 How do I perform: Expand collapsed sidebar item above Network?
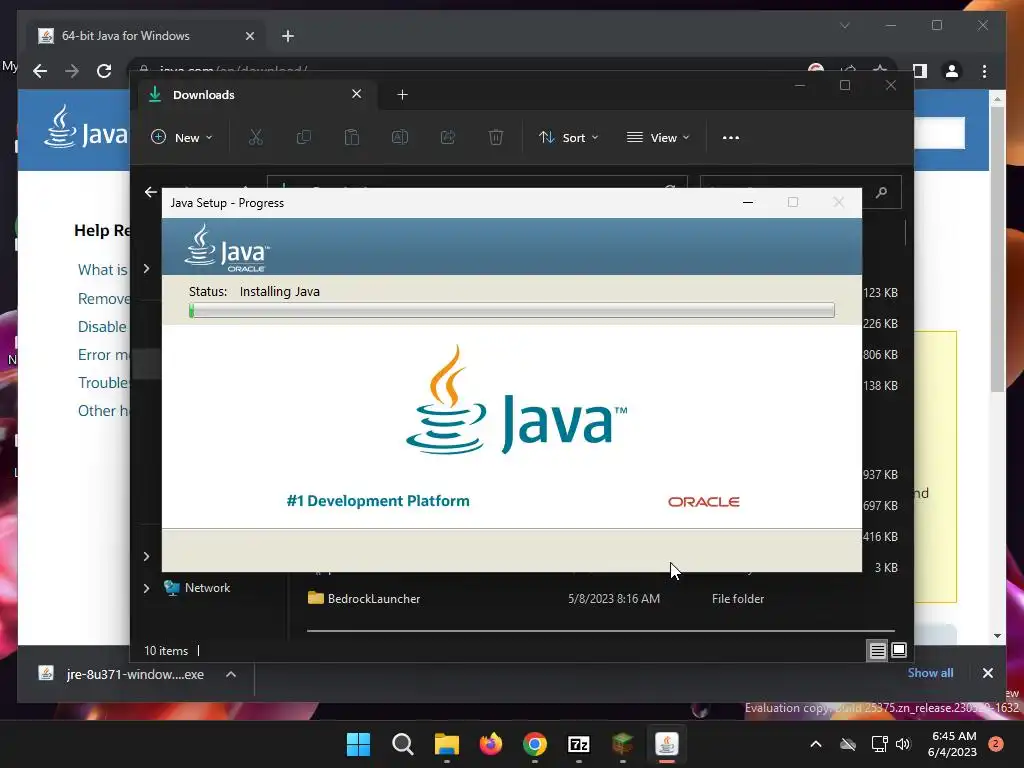pos(146,556)
